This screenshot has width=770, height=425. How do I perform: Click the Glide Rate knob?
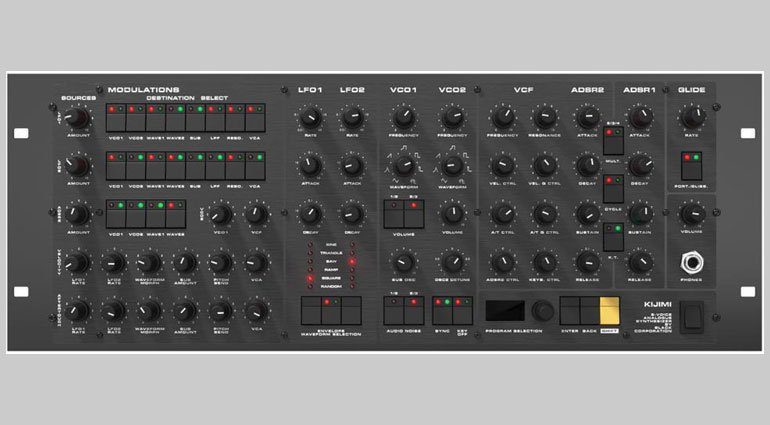click(x=691, y=118)
